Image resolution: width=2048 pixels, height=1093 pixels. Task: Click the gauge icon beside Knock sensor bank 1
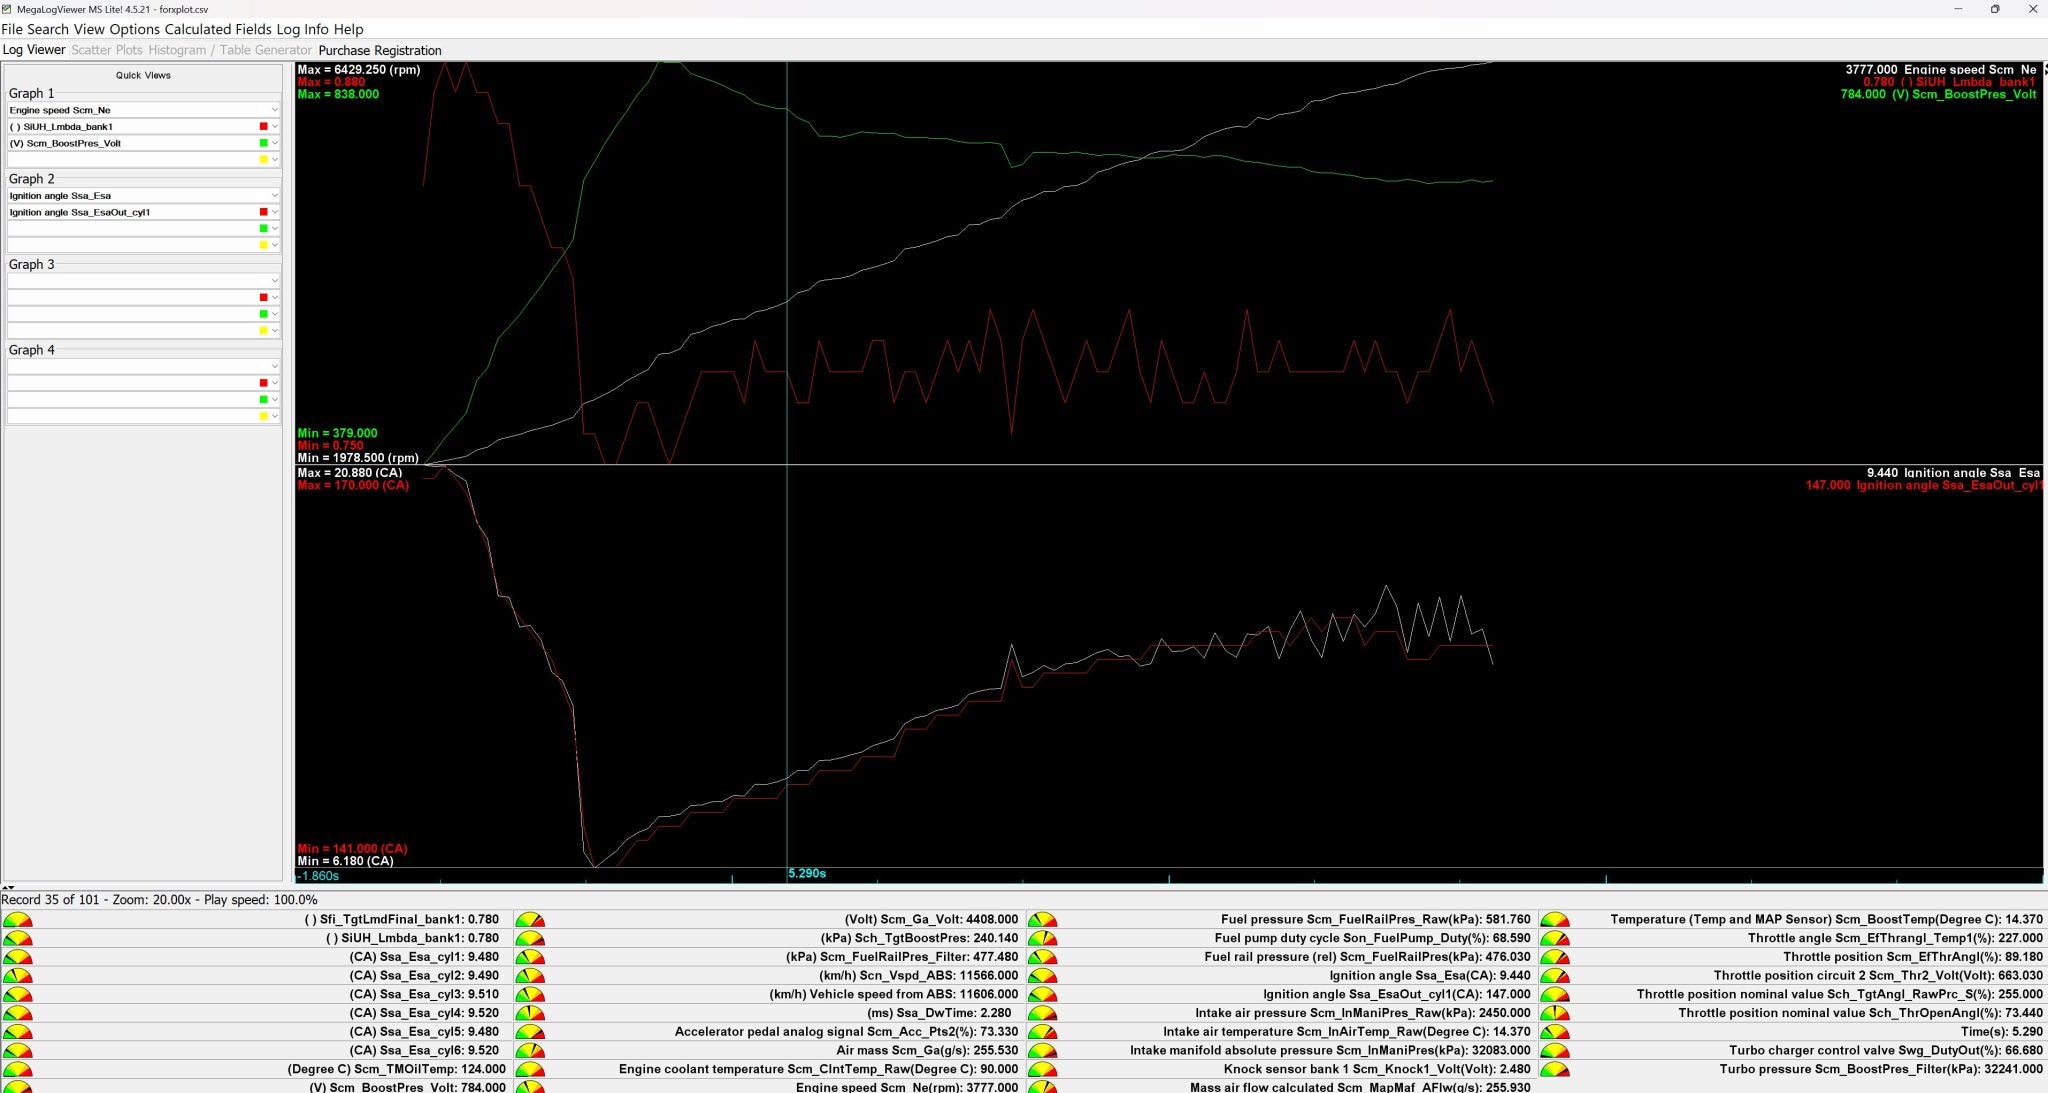1043,1070
